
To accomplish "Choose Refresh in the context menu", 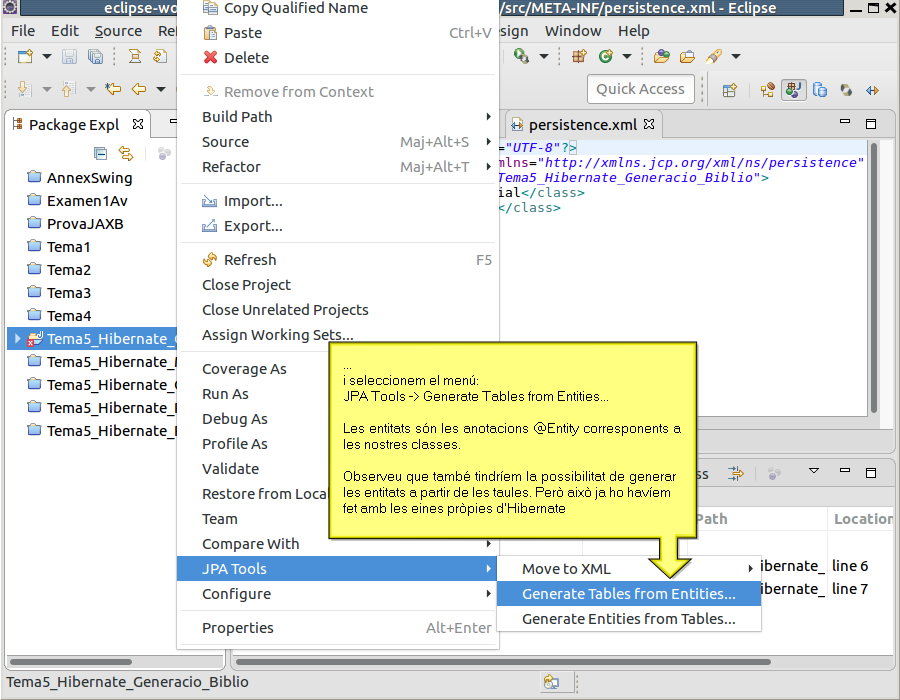I will pyautogui.click(x=338, y=260).
